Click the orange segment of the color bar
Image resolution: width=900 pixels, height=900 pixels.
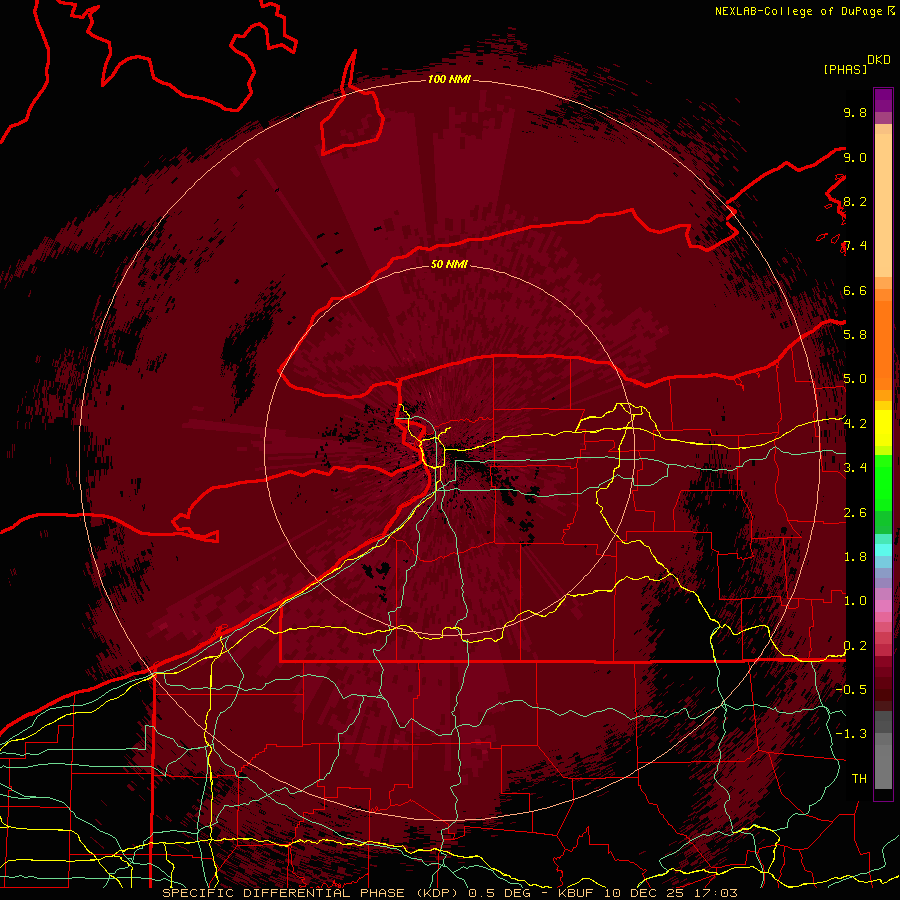point(883,344)
